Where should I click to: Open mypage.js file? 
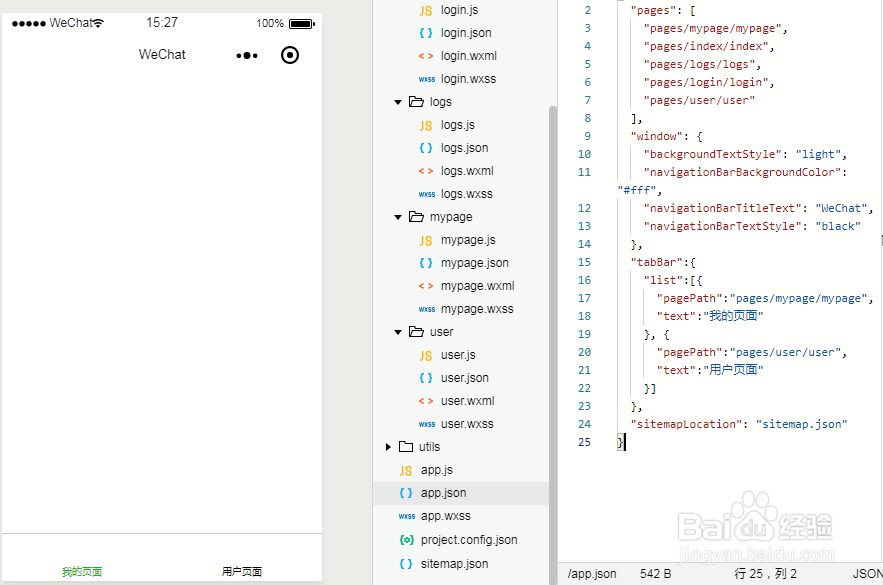(x=468, y=240)
